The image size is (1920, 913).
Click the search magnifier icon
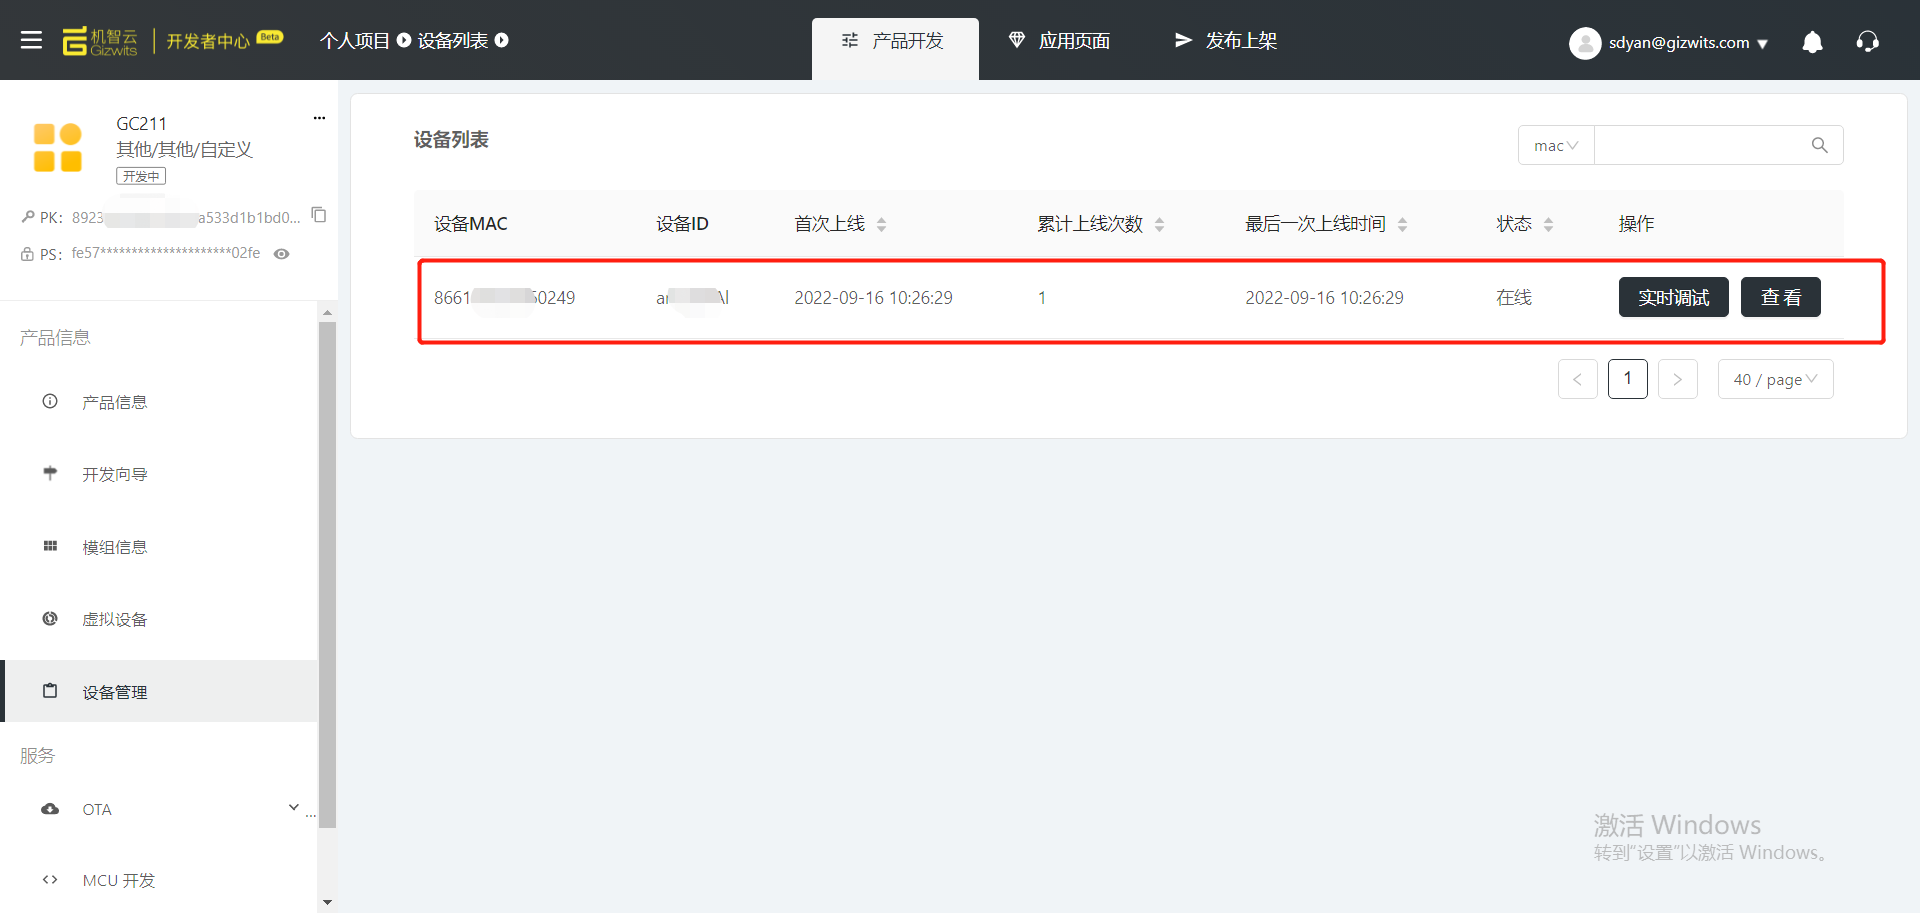pyautogui.click(x=1819, y=146)
